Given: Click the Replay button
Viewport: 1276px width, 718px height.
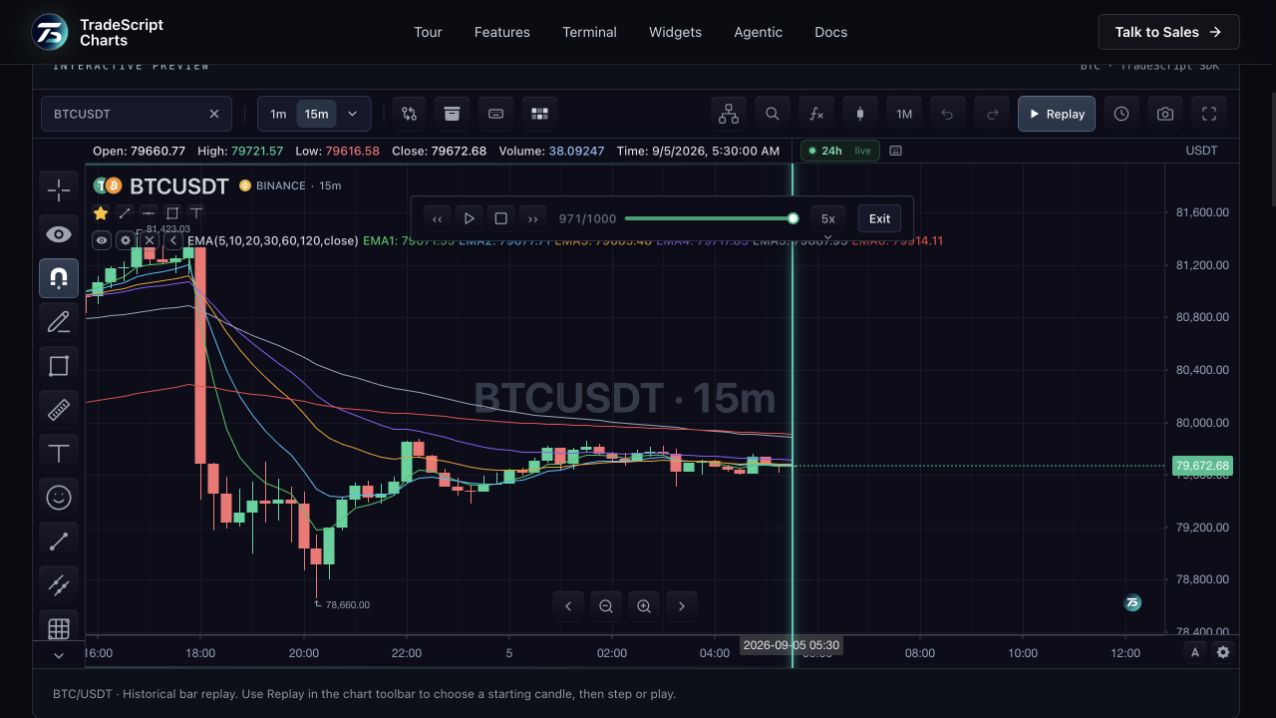Looking at the screenshot, I should tap(1057, 114).
